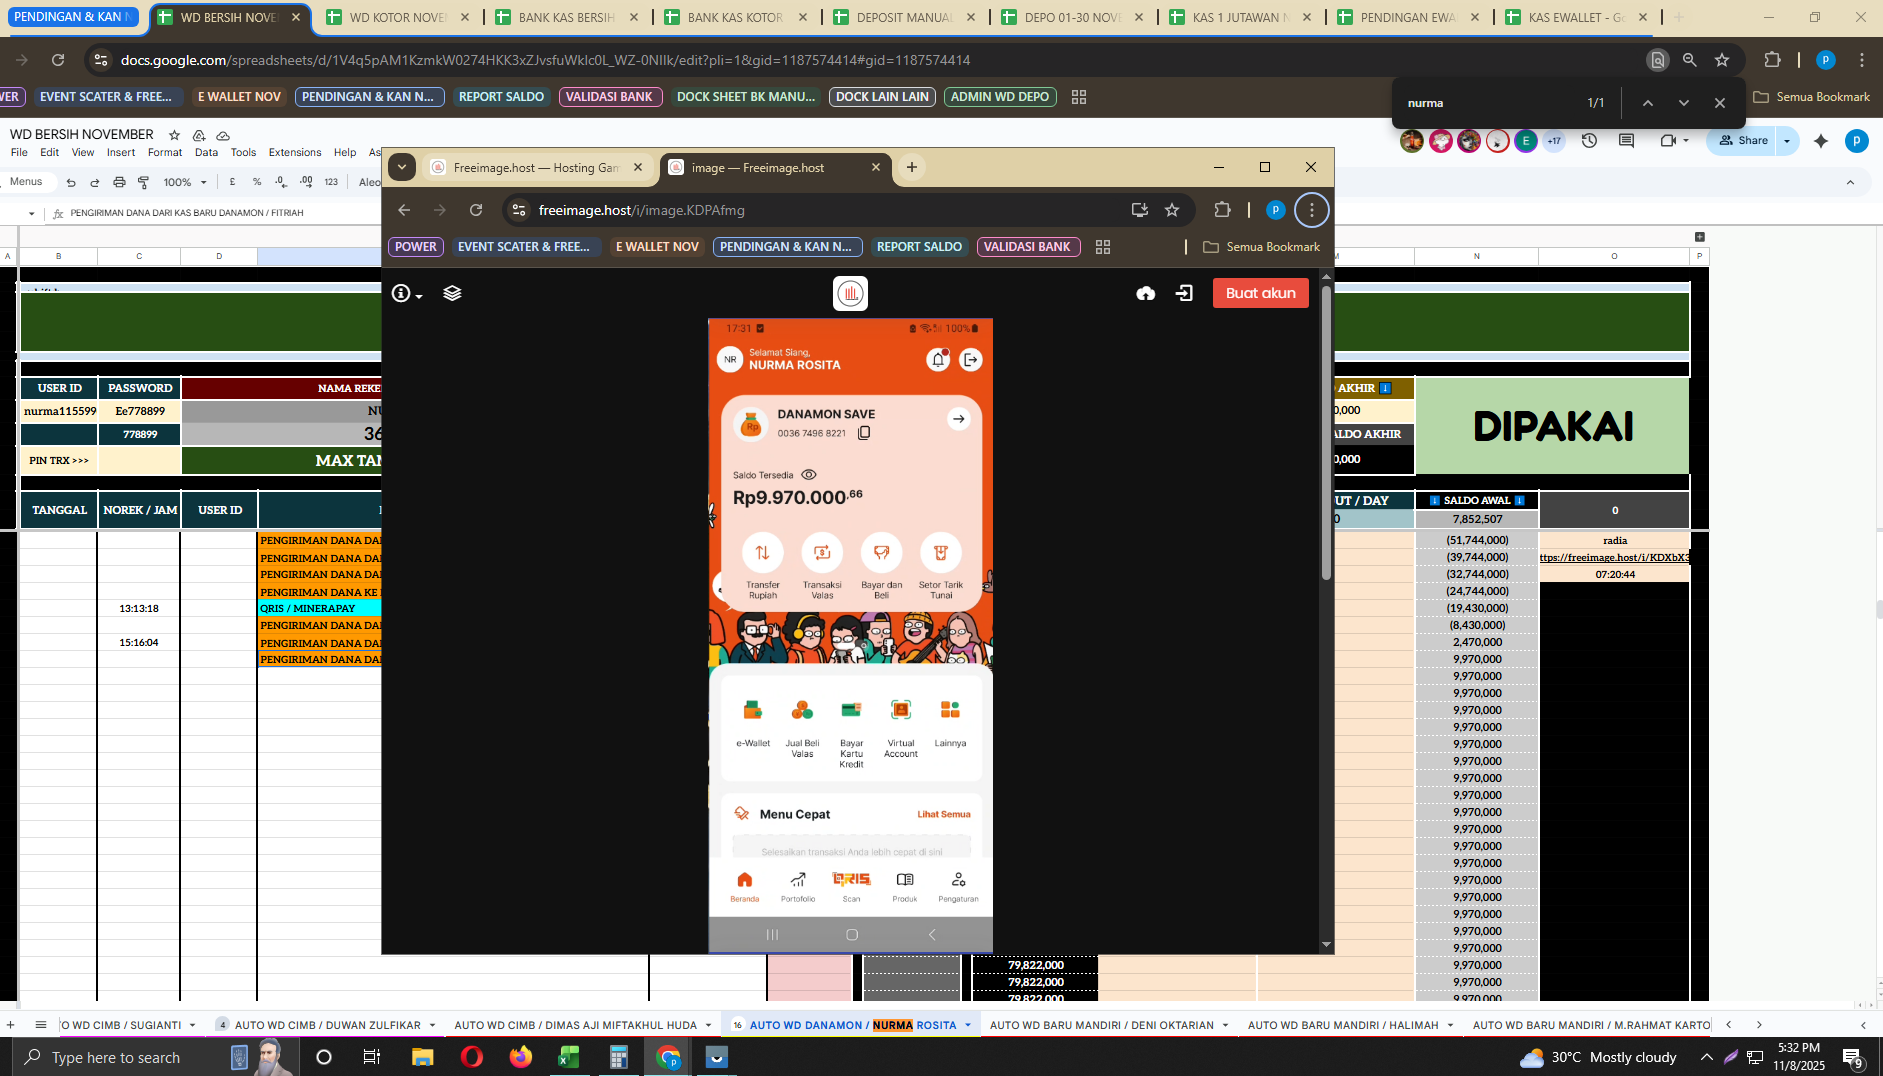1883x1076 pixels.
Task: Open the Sheets Insert menu
Action: [x=121, y=153]
